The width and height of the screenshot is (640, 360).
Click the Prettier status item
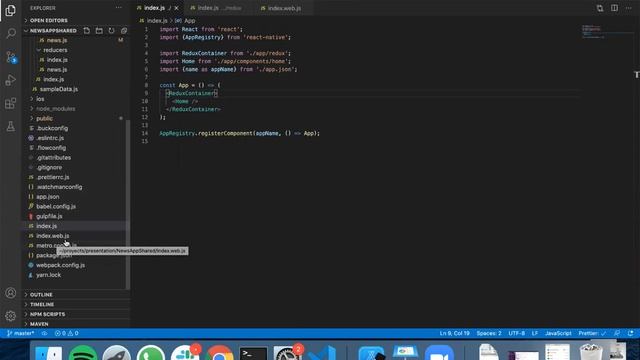pyautogui.click(x=592, y=333)
